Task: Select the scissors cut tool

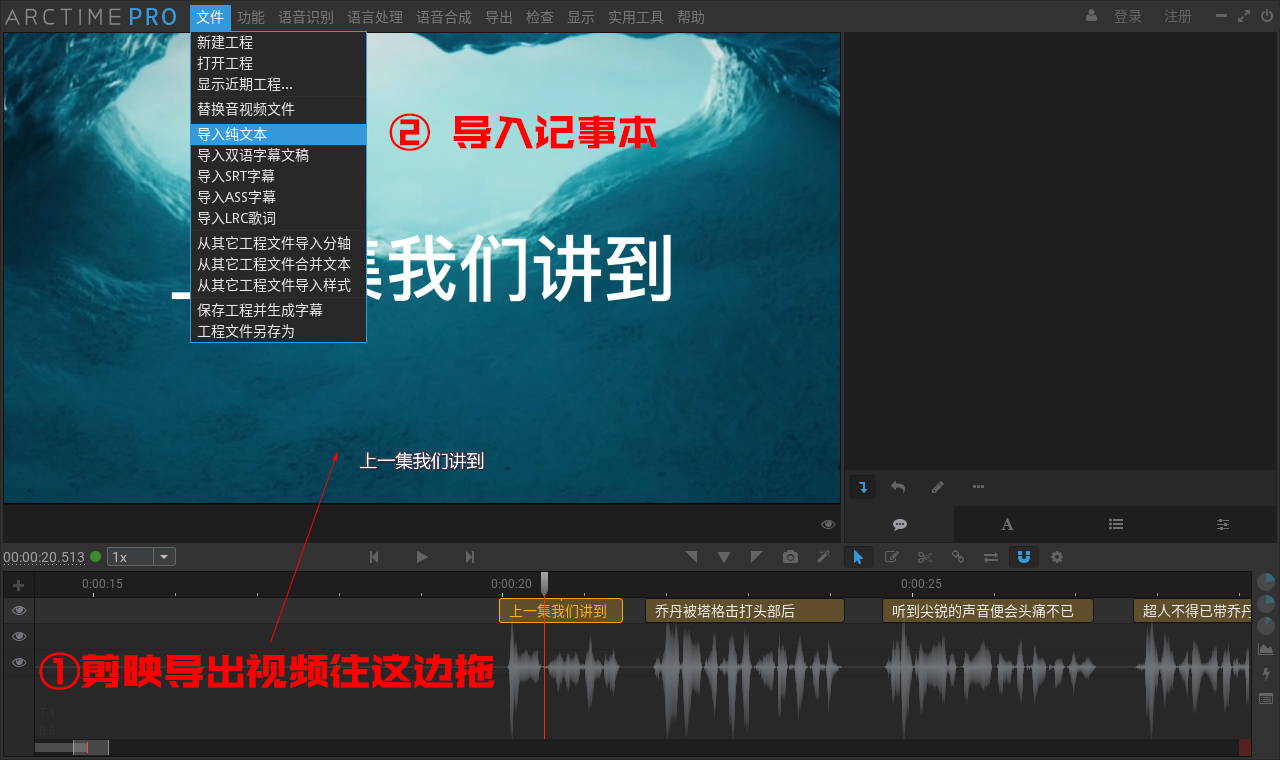Action: [x=924, y=557]
